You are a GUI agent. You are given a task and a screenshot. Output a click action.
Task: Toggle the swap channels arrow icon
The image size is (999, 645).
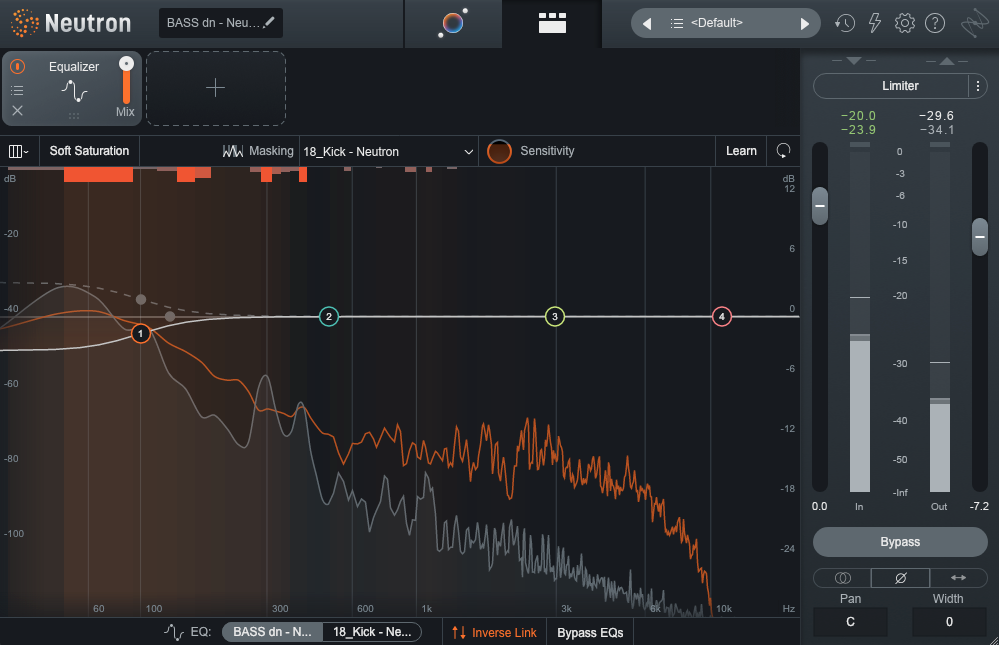[x=958, y=578]
